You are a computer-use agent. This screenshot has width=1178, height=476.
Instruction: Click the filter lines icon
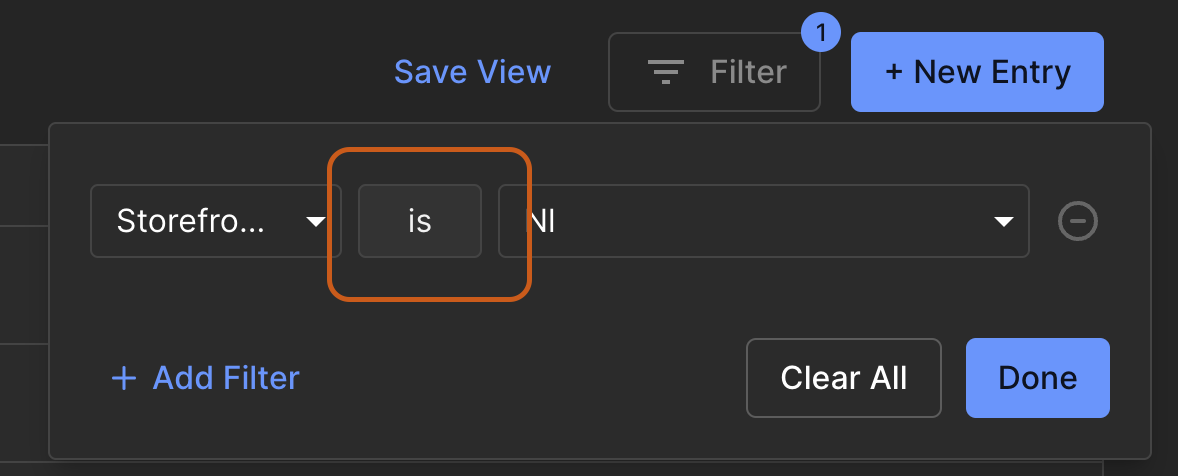coord(665,72)
